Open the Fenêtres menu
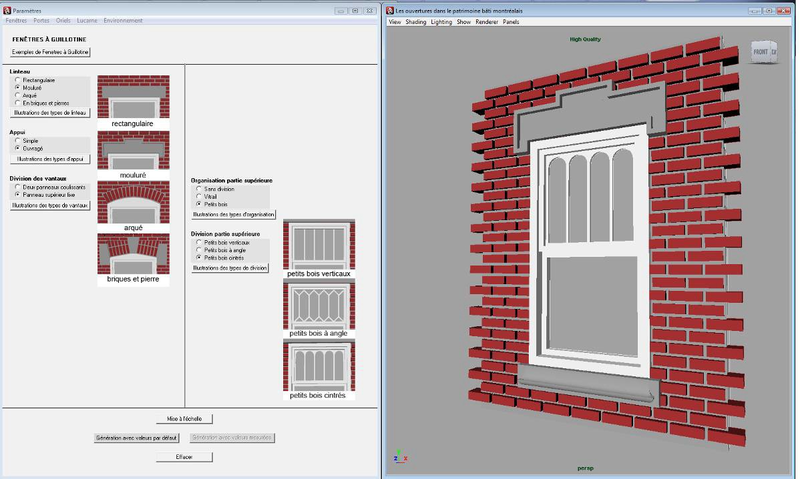The height and width of the screenshot is (479, 800). pos(16,21)
